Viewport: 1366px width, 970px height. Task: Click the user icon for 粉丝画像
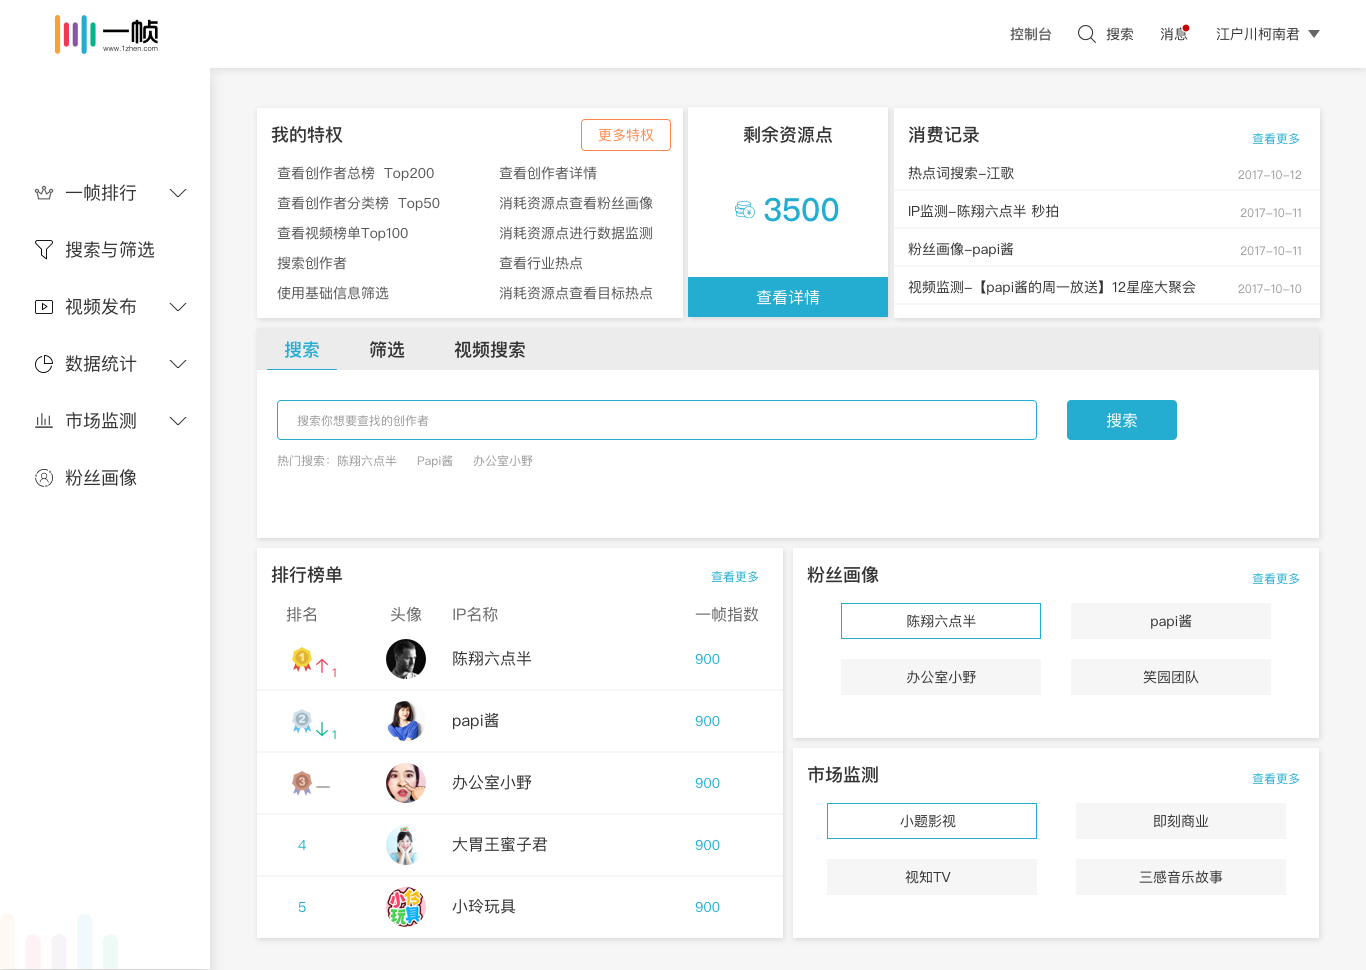[44, 478]
